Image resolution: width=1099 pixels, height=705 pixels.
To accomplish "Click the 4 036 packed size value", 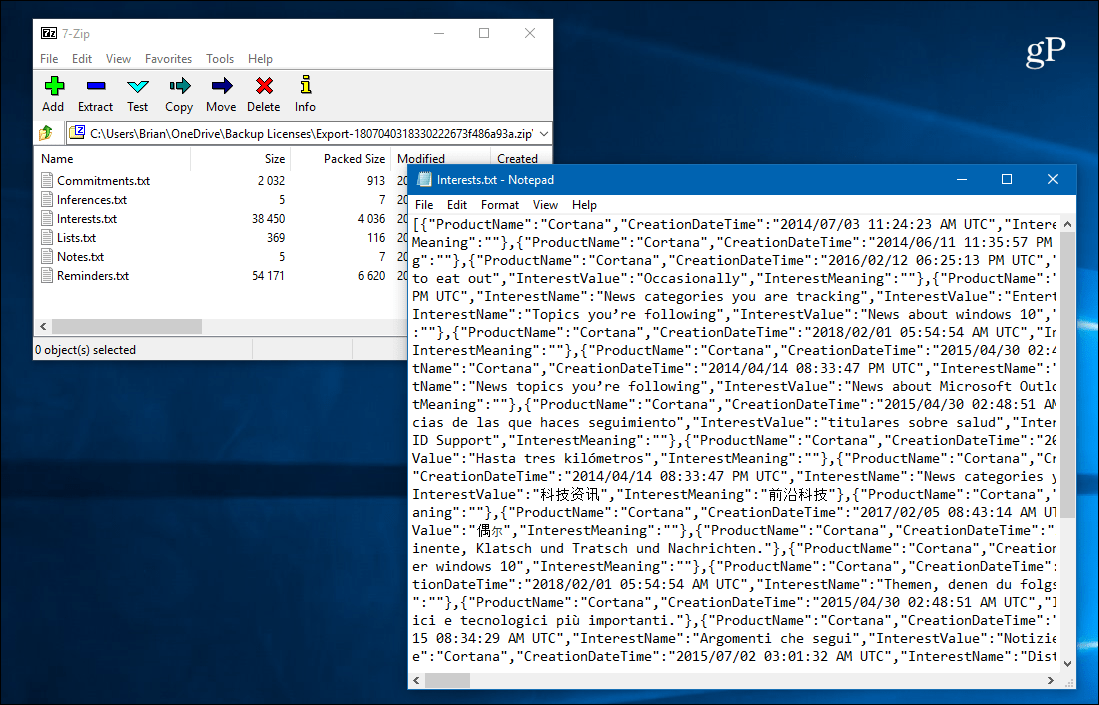I will (x=371, y=219).
